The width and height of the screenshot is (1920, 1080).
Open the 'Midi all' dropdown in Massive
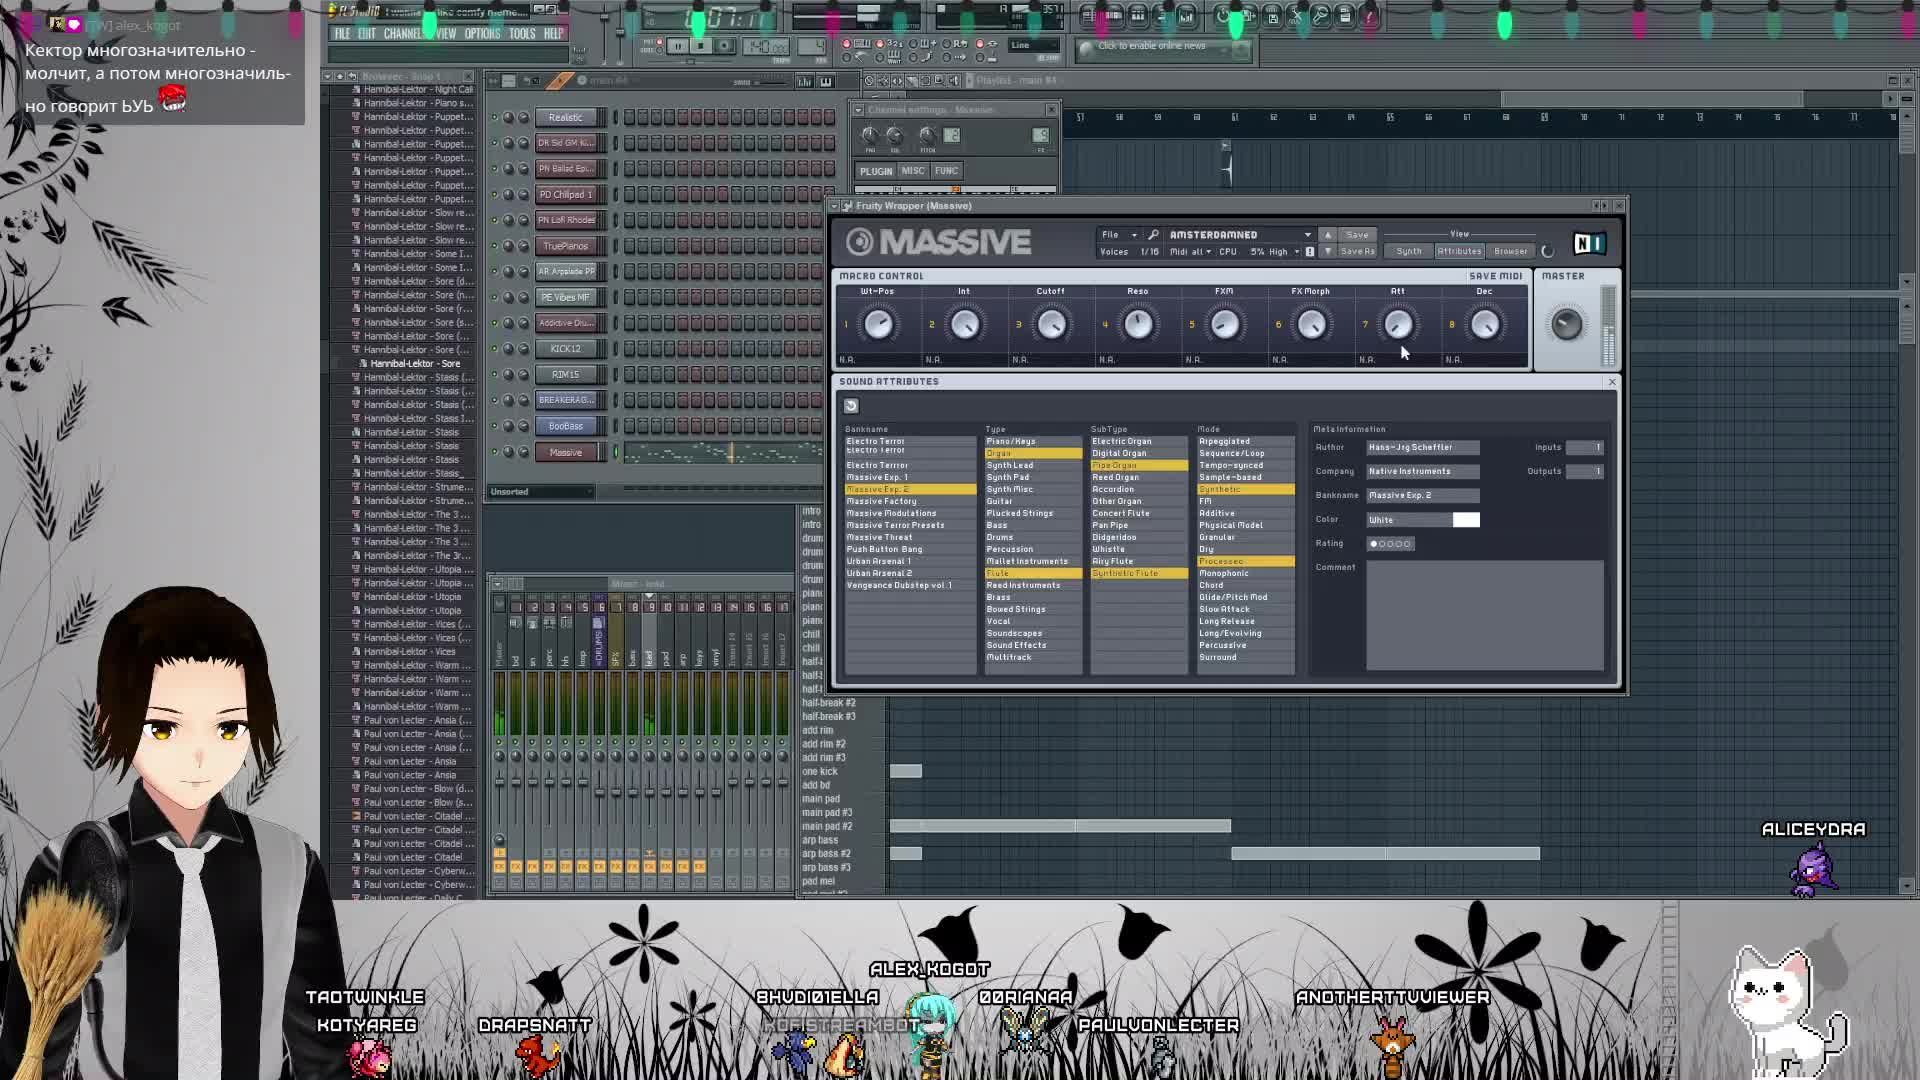click(x=1190, y=252)
